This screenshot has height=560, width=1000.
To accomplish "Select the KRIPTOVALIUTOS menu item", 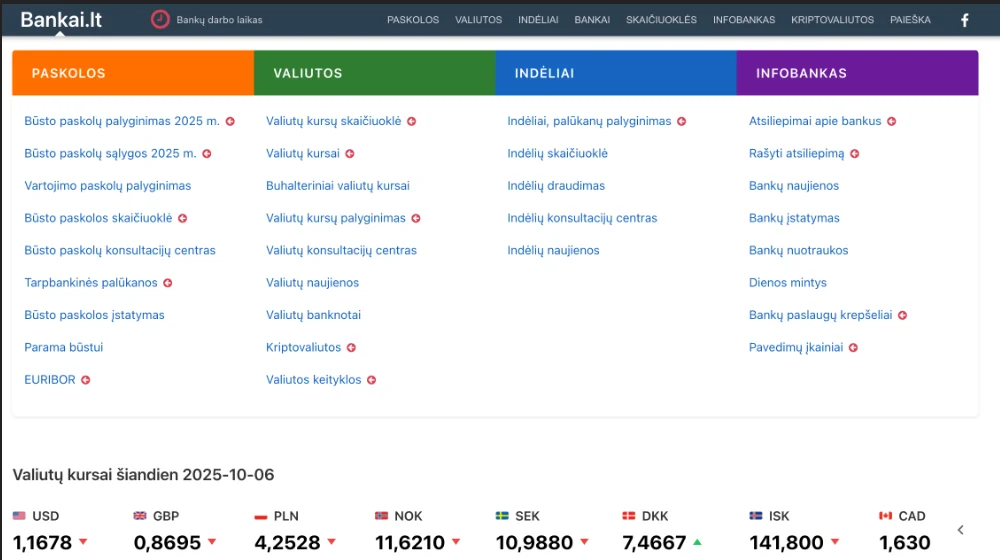I will tap(832, 20).
